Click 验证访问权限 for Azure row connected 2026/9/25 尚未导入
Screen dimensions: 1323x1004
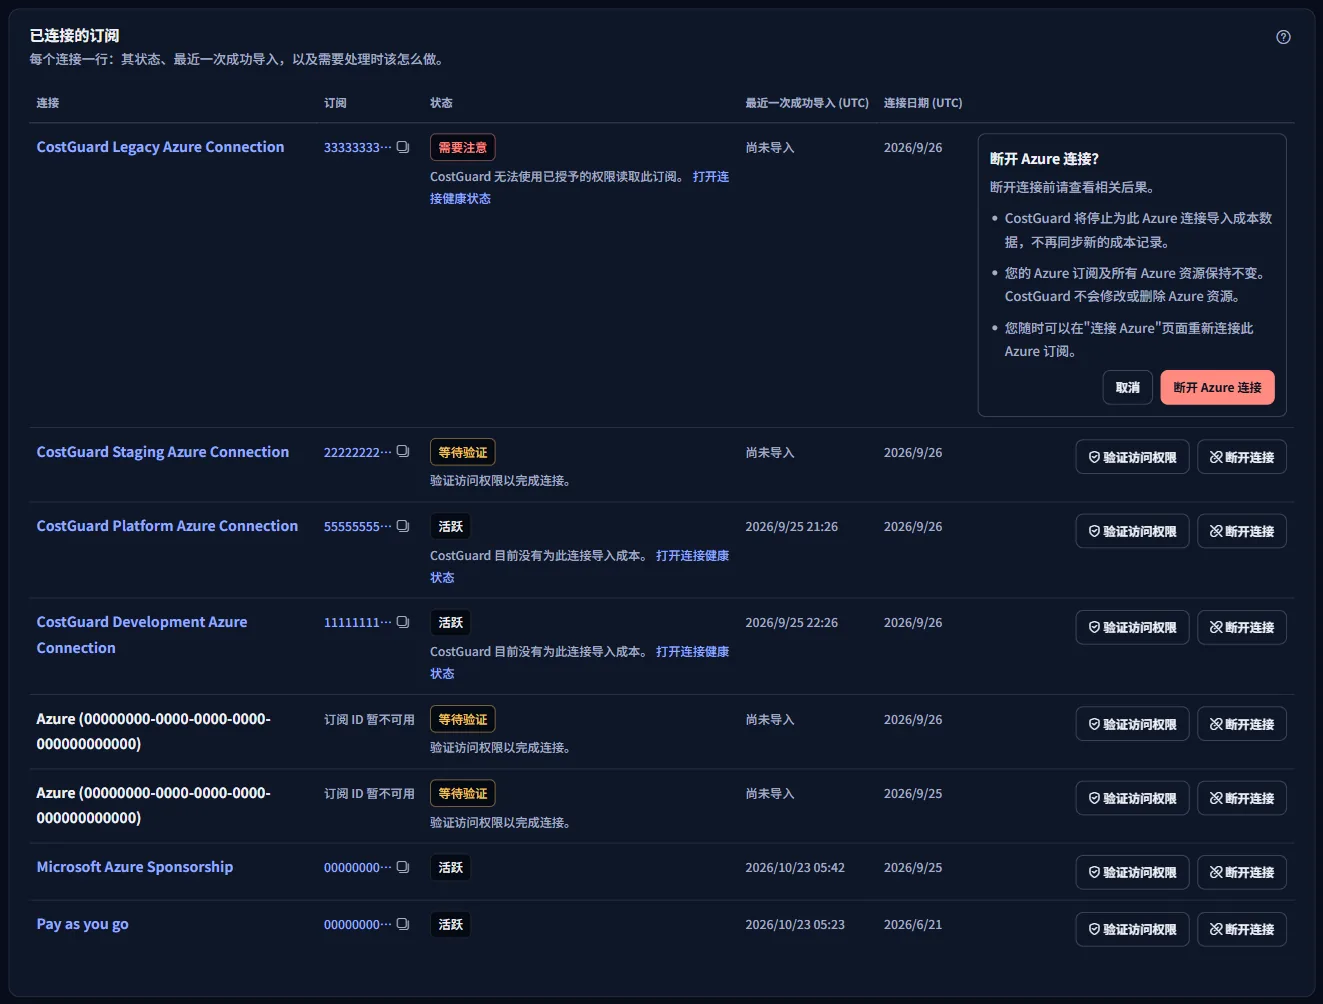[1132, 798]
